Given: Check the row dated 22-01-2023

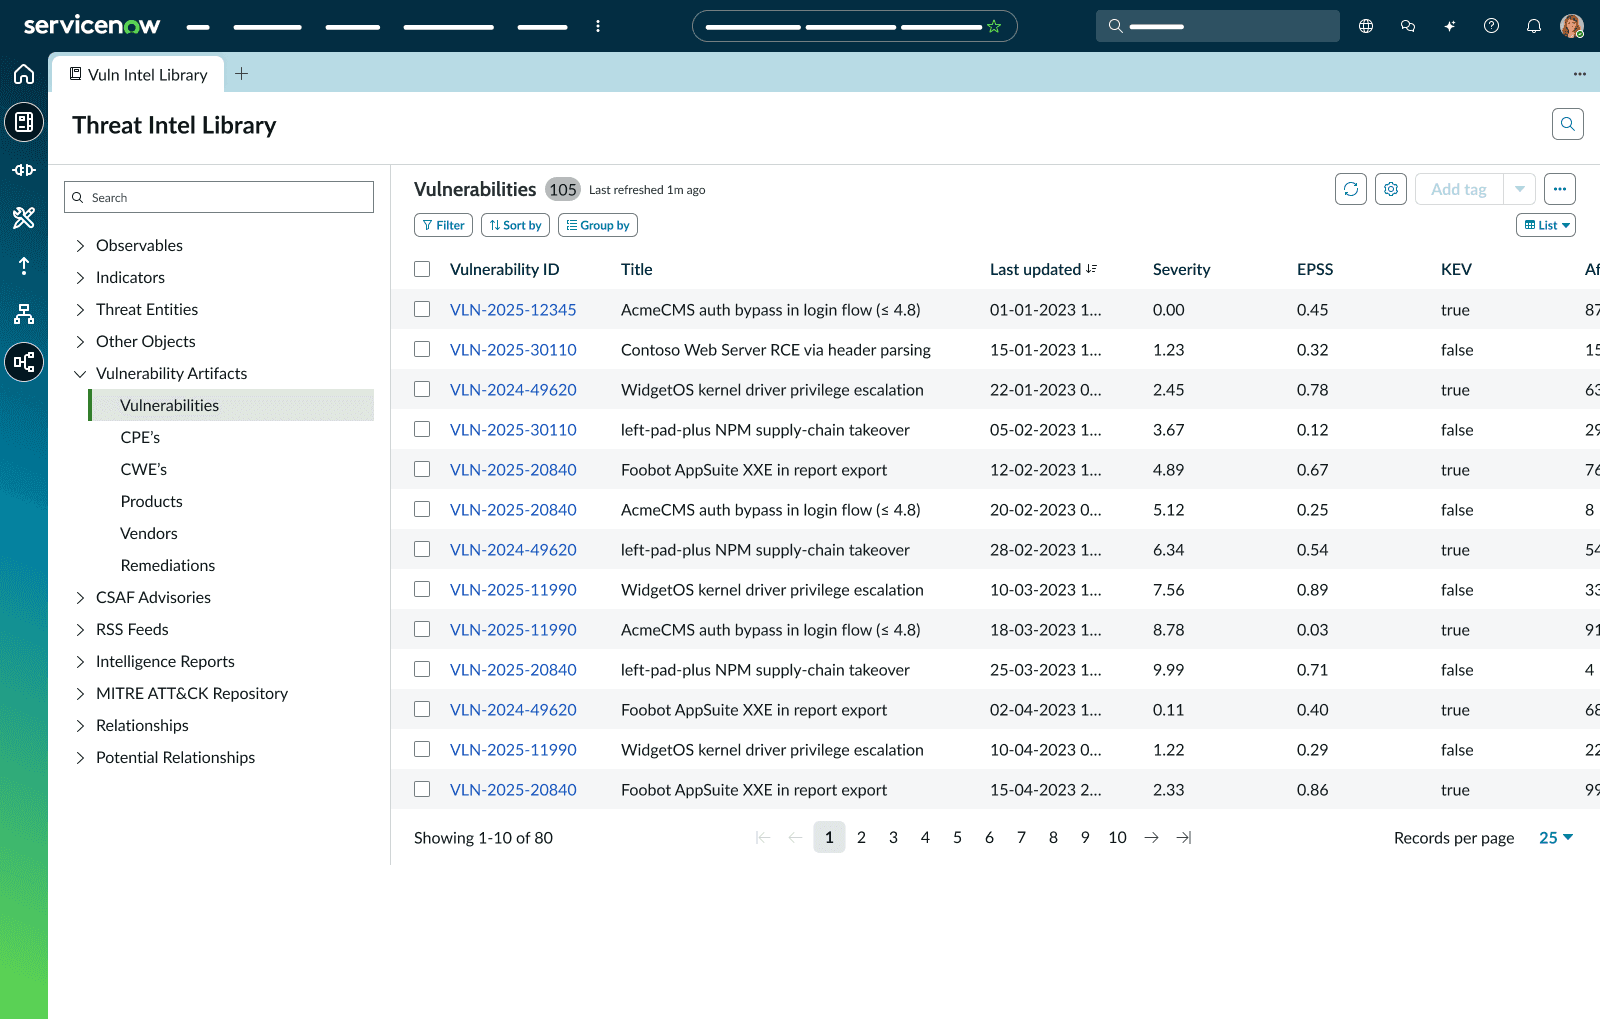Looking at the screenshot, I should click(422, 389).
